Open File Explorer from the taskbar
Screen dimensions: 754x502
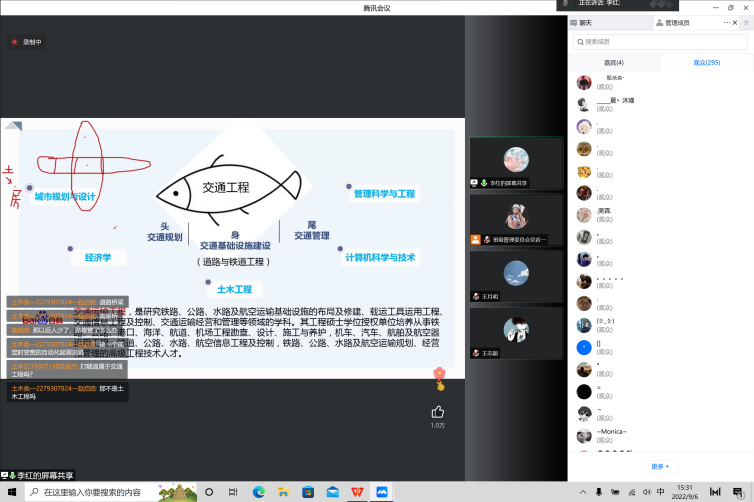282,492
